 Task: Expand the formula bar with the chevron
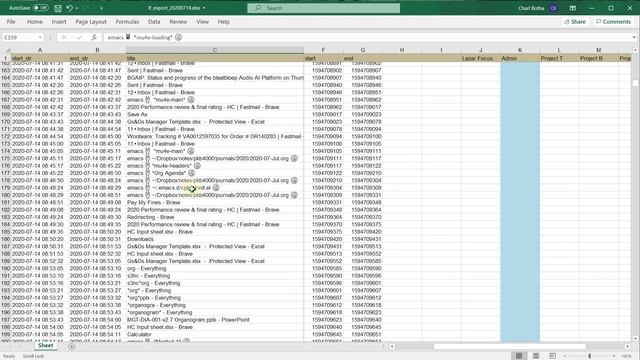pos(634,37)
